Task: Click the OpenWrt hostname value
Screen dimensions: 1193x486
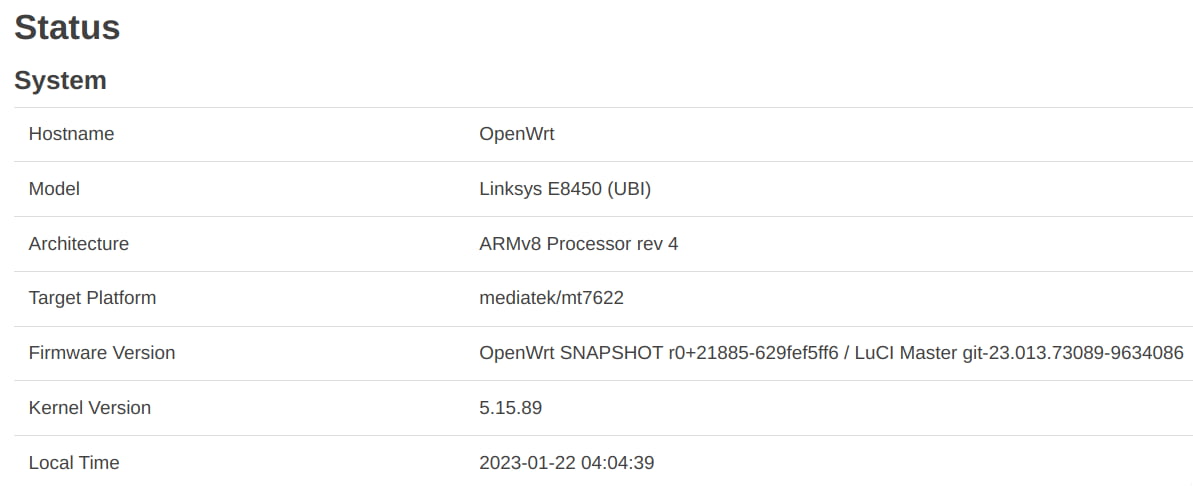Action: click(x=517, y=134)
